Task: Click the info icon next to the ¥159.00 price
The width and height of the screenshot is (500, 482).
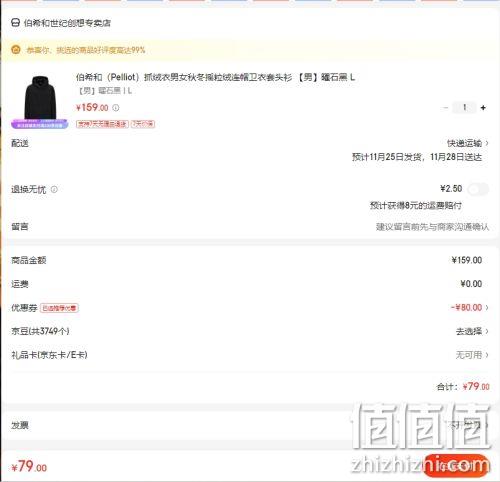Action: click(x=116, y=108)
